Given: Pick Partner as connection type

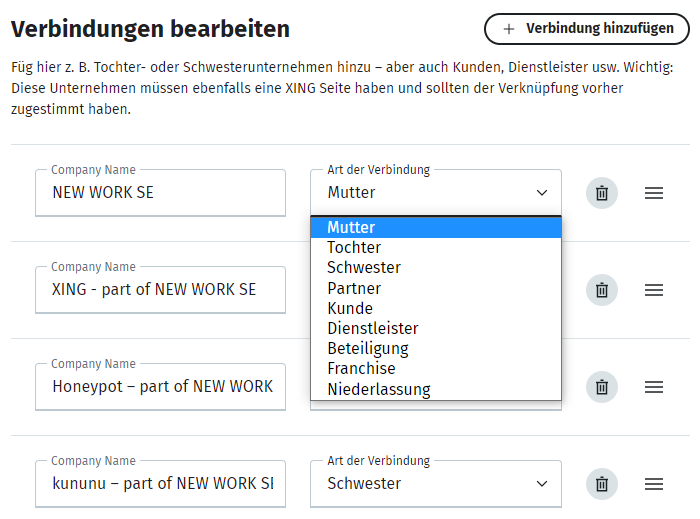Looking at the screenshot, I should click(354, 288).
